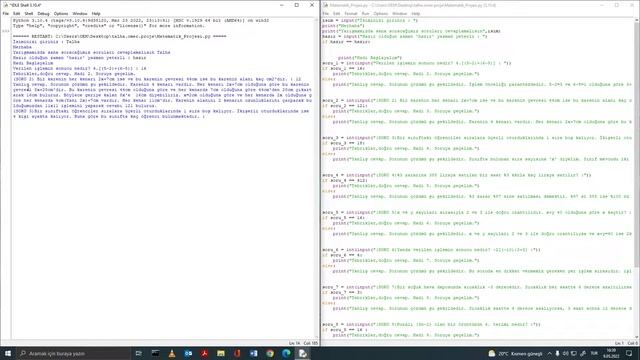Image resolution: width=640 pixels, height=360 pixels.
Task: Click the SORU 3 question prompt in the shell
Action: point(162,113)
